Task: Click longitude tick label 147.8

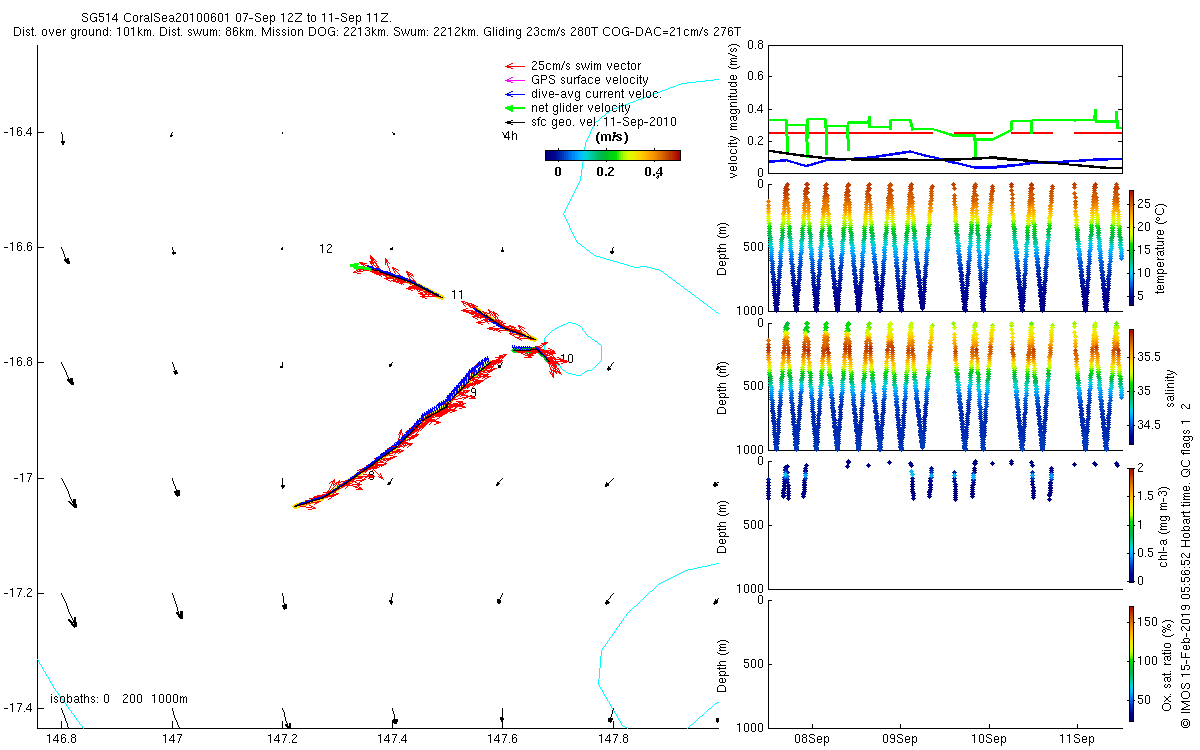Action: pyautogui.click(x=612, y=738)
